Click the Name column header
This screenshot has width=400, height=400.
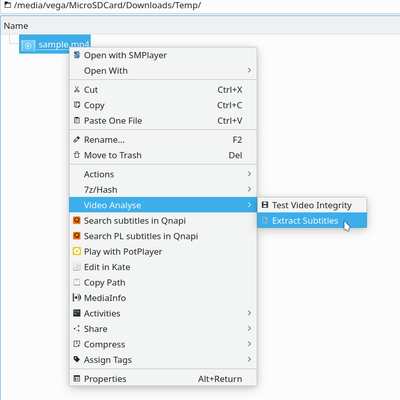click(200, 26)
